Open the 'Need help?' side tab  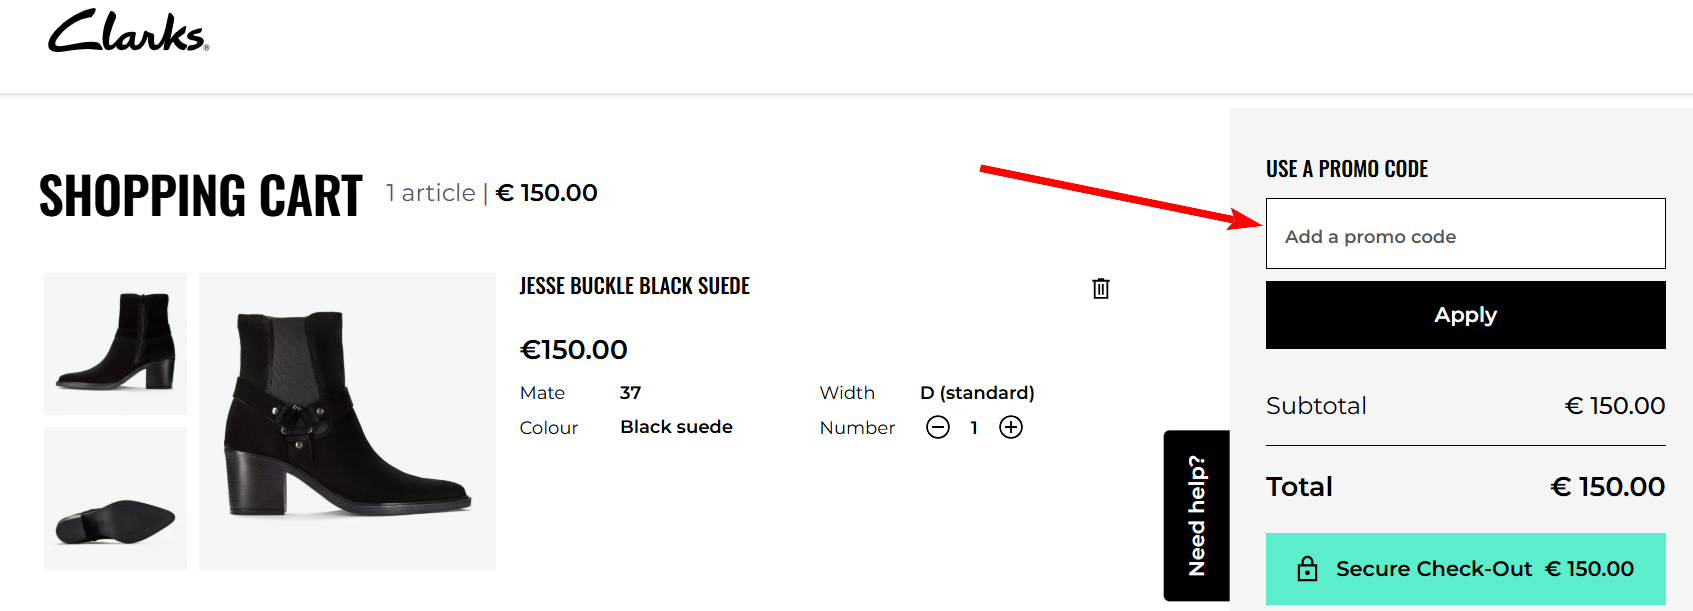(x=1196, y=516)
